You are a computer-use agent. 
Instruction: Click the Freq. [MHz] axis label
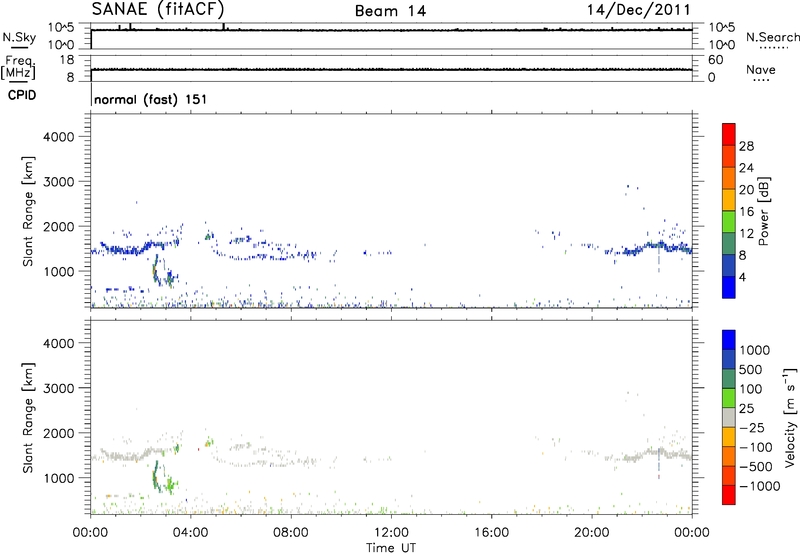pos(18,67)
